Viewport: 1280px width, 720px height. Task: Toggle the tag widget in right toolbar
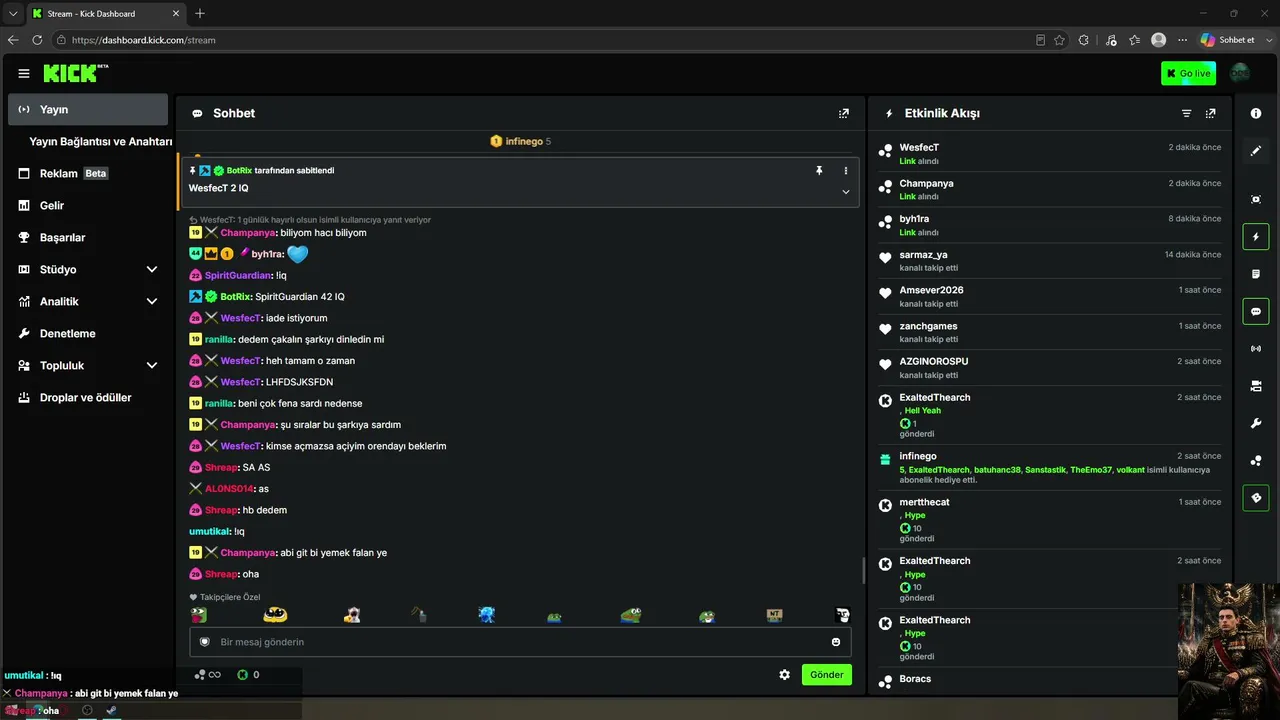pos(1256,498)
